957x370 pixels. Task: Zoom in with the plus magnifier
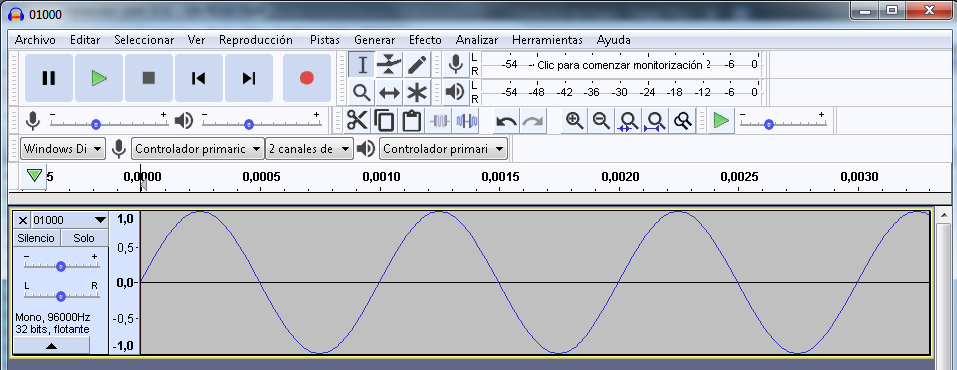(574, 120)
